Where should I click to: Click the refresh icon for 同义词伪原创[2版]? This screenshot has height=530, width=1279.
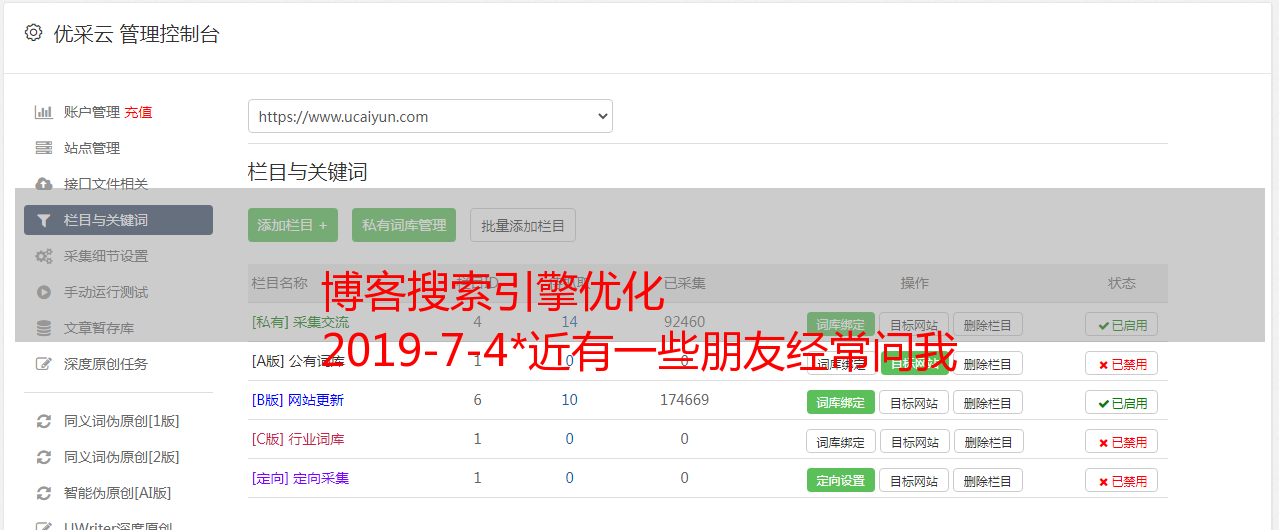coord(43,457)
